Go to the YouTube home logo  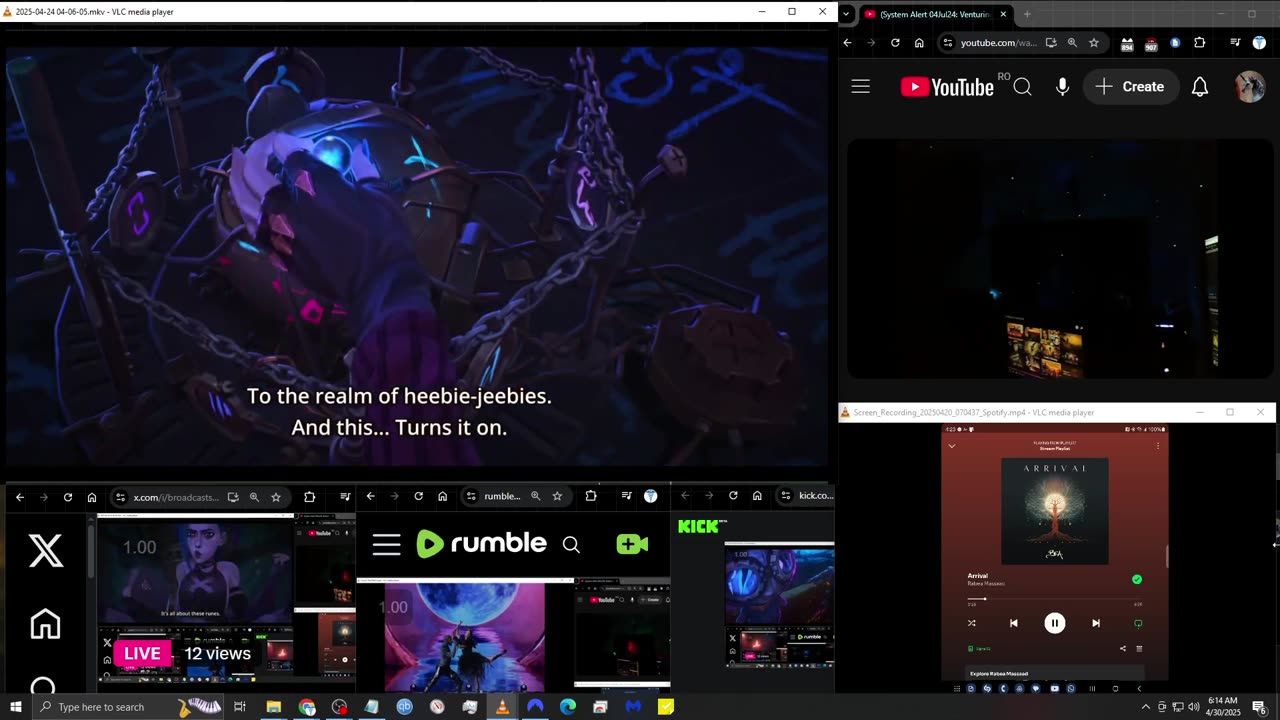tap(947, 87)
